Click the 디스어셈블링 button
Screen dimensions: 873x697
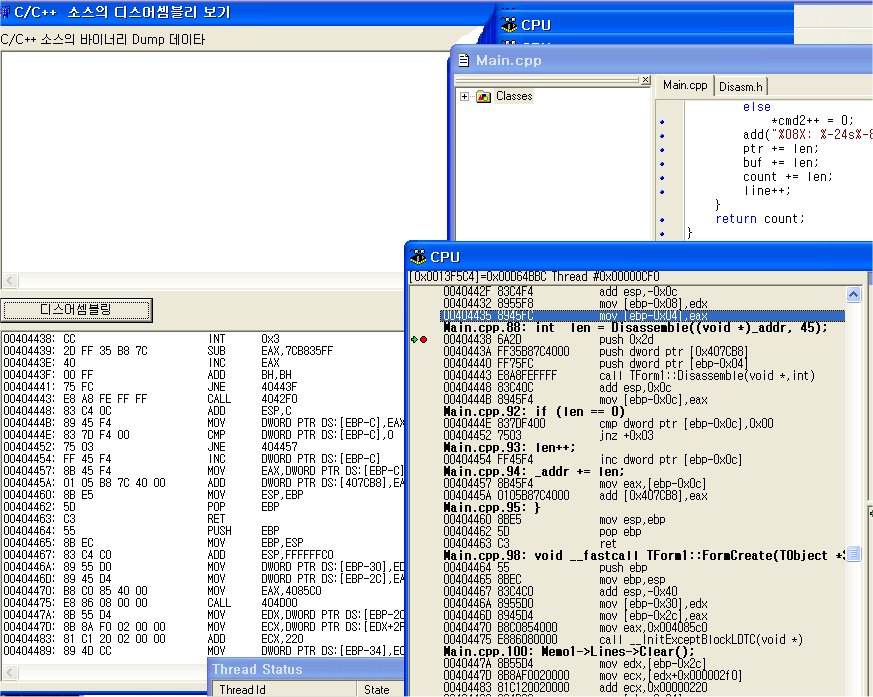click(x=76, y=310)
